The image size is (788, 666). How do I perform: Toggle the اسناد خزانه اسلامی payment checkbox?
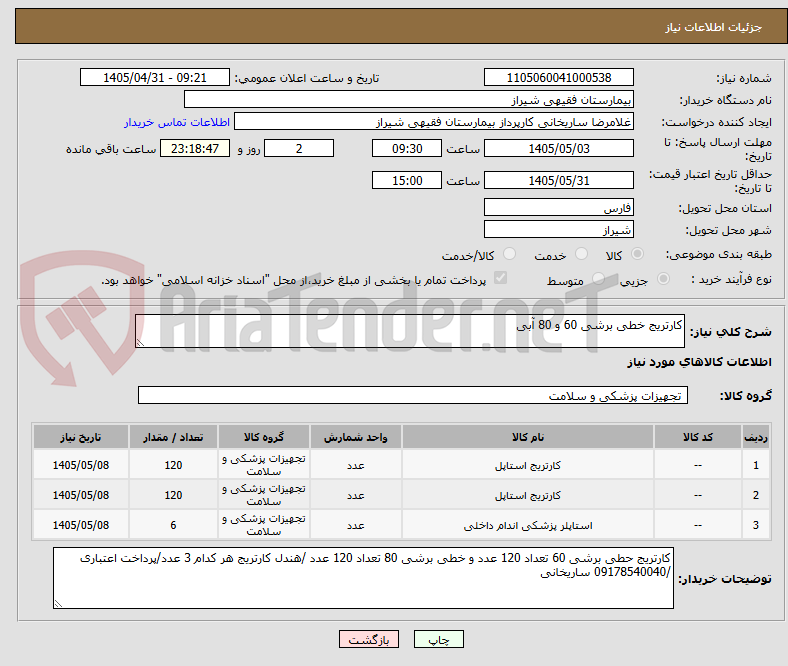[x=501, y=277]
